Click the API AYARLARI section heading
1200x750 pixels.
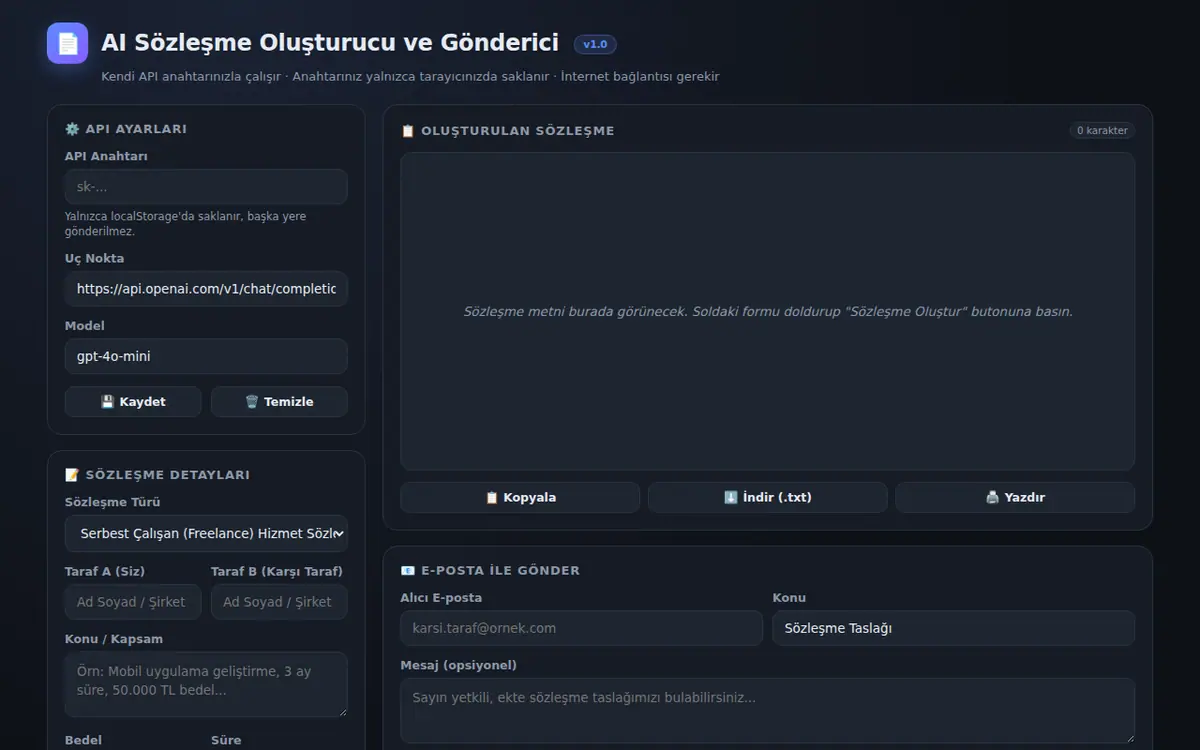(126, 129)
